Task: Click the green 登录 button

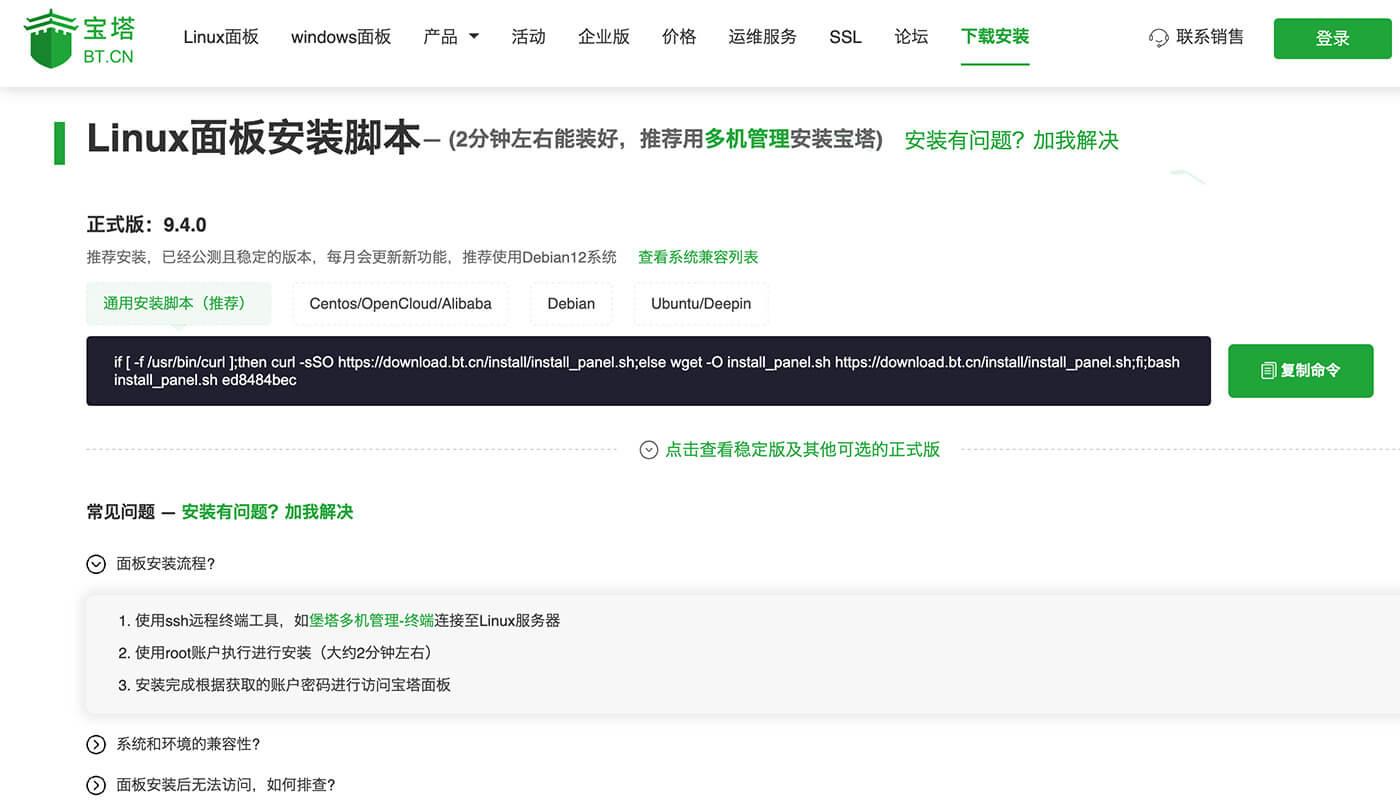Action: point(1333,38)
